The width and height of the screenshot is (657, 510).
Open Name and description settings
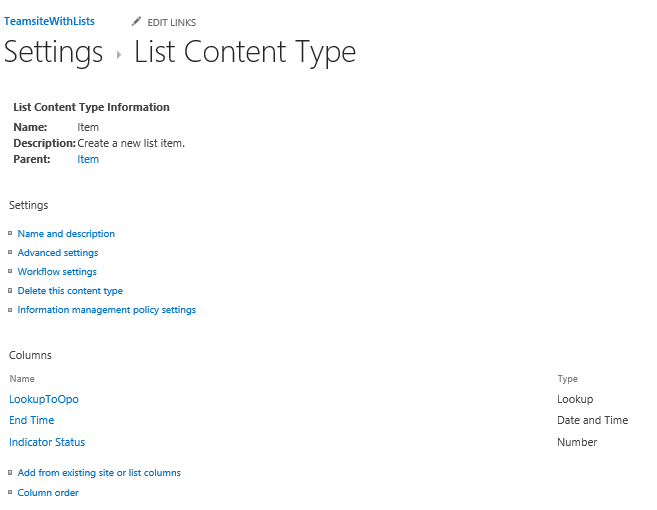(x=66, y=233)
